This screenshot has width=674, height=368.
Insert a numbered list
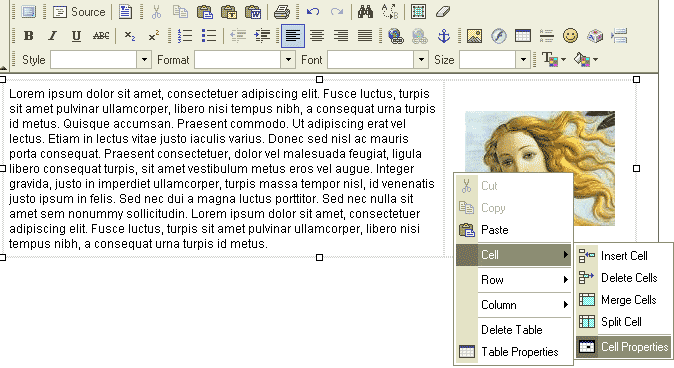click(185, 36)
